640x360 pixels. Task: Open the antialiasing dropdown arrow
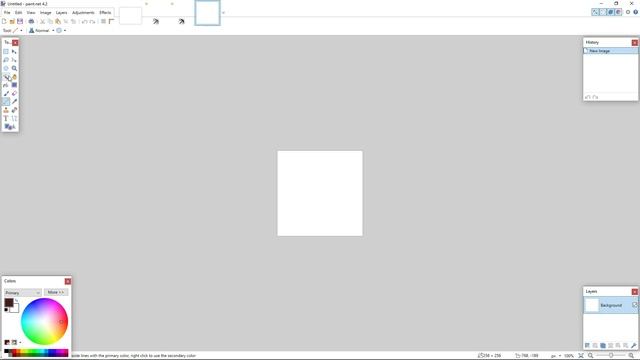[64, 31]
